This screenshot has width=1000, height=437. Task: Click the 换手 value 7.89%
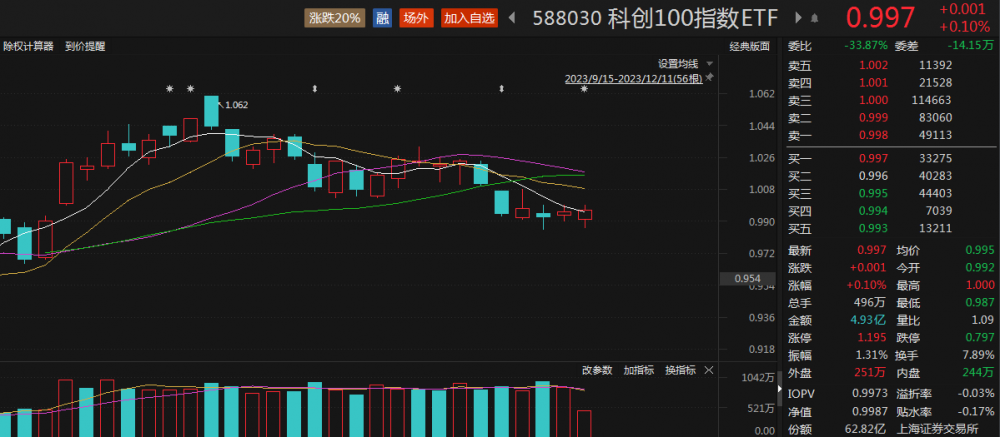(978, 355)
